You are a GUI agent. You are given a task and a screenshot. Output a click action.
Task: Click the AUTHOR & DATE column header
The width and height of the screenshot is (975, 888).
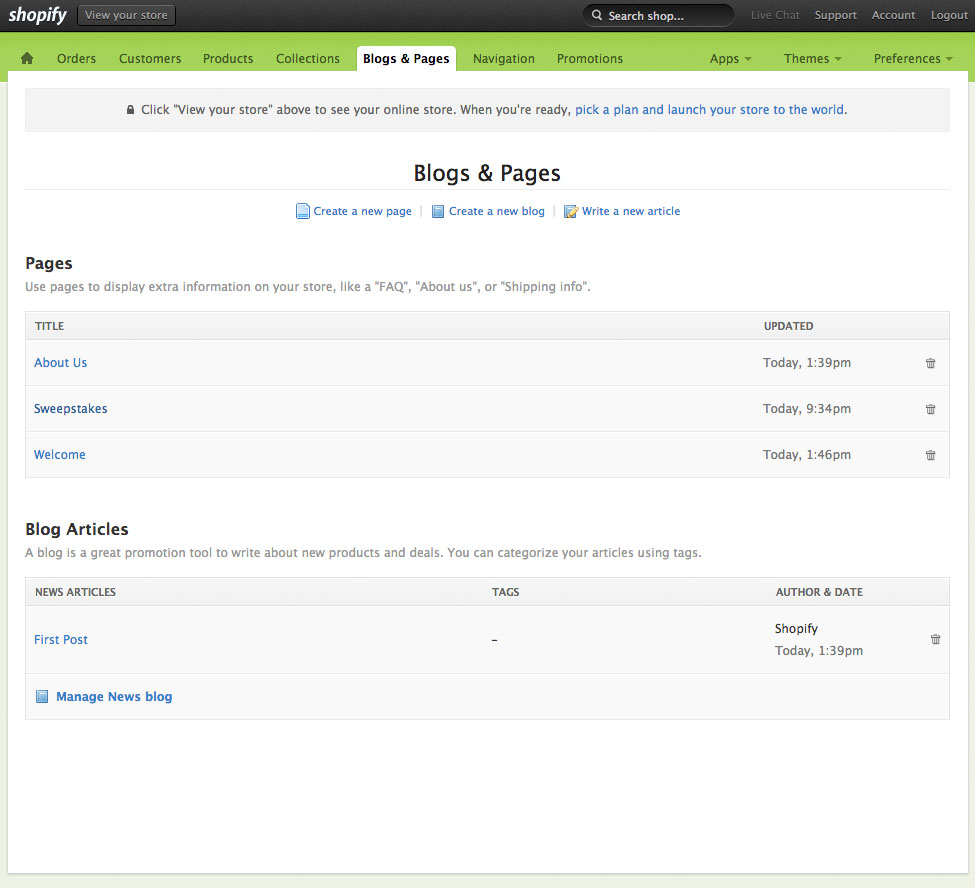pos(819,593)
